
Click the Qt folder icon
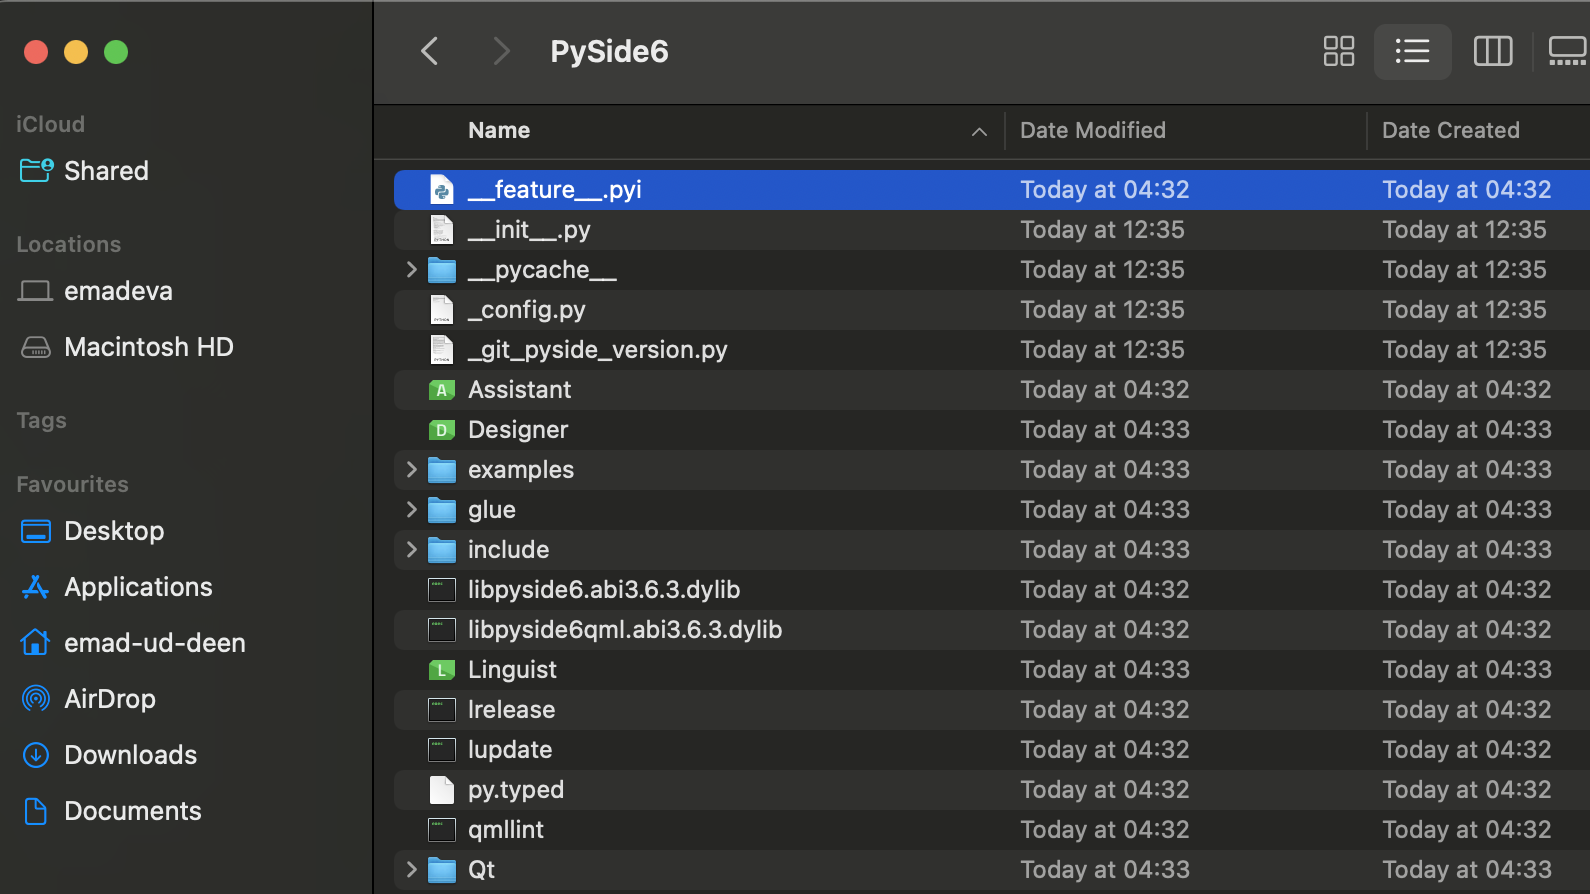(x=442, y=870)
